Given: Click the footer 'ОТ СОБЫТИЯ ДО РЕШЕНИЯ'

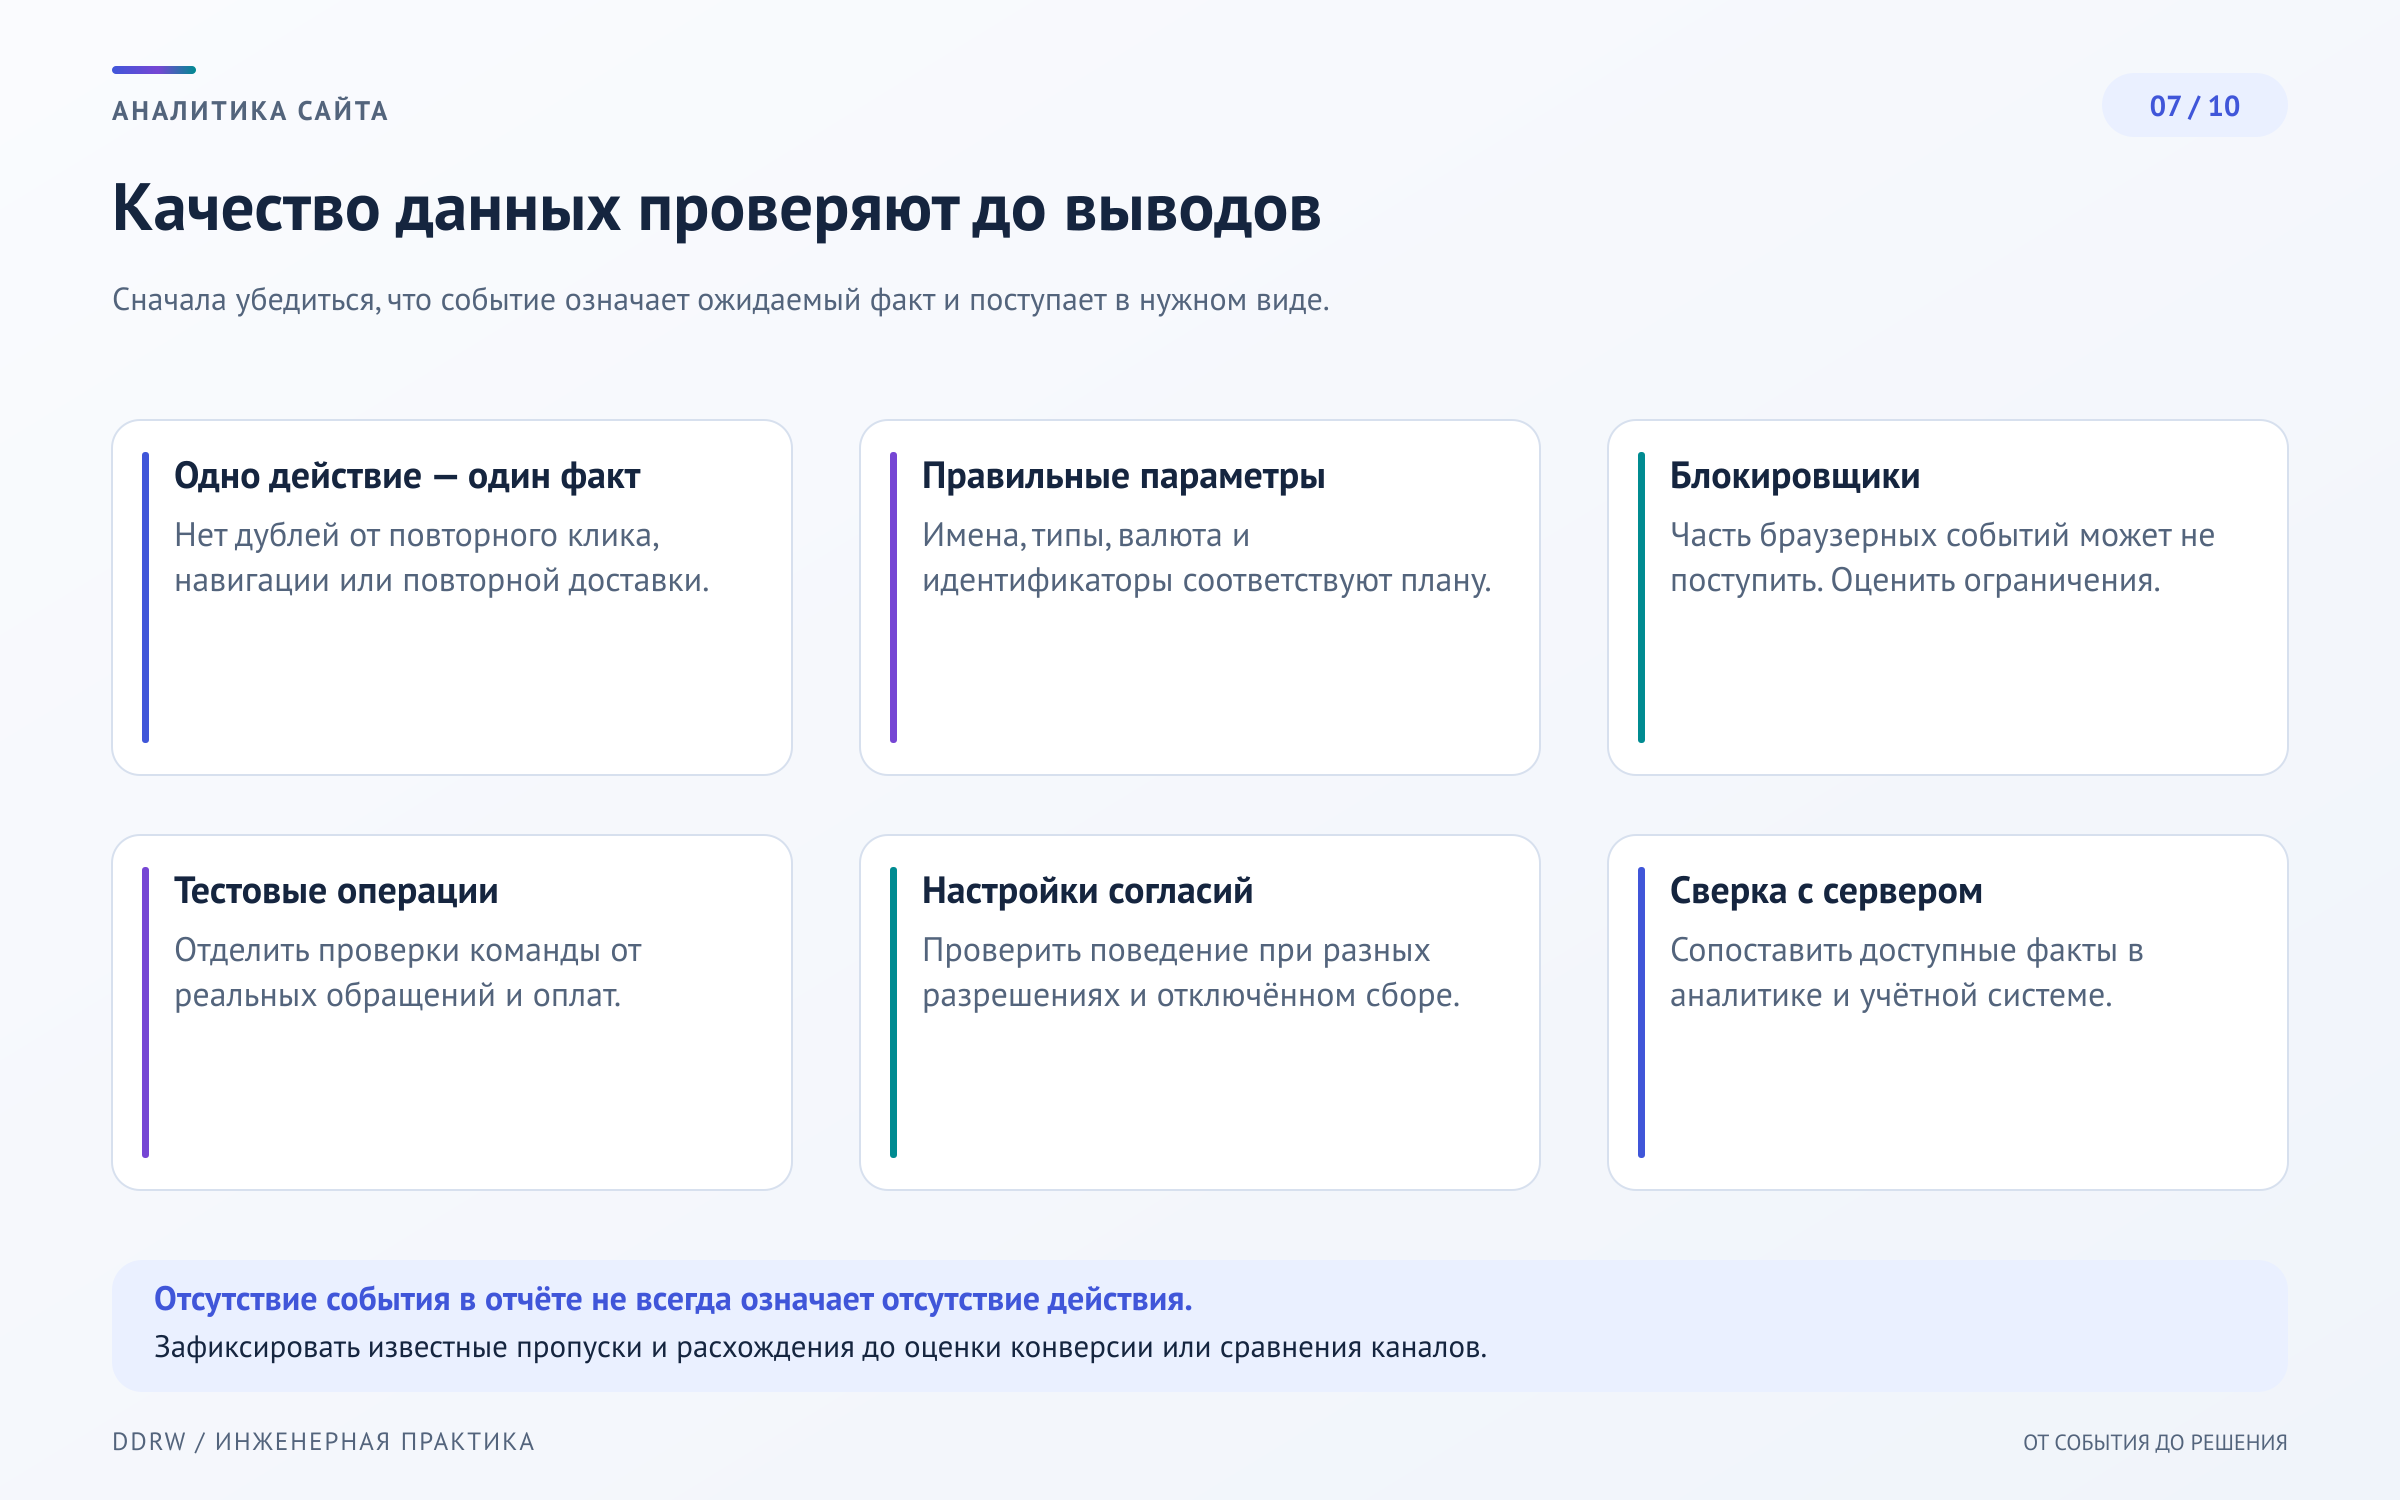Looking at the screenshot, I should click(x=2155, y=1442).
